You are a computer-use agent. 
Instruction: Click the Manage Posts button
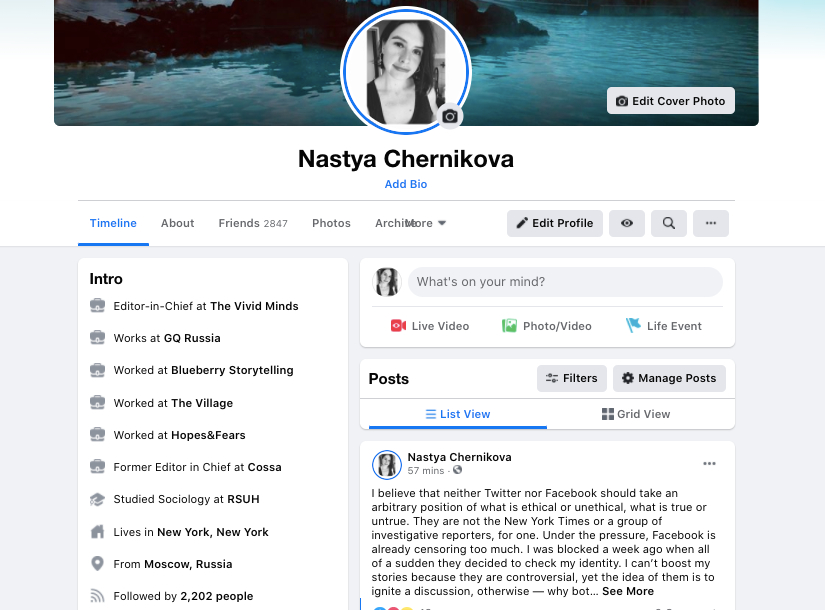(x=669, y=378)
